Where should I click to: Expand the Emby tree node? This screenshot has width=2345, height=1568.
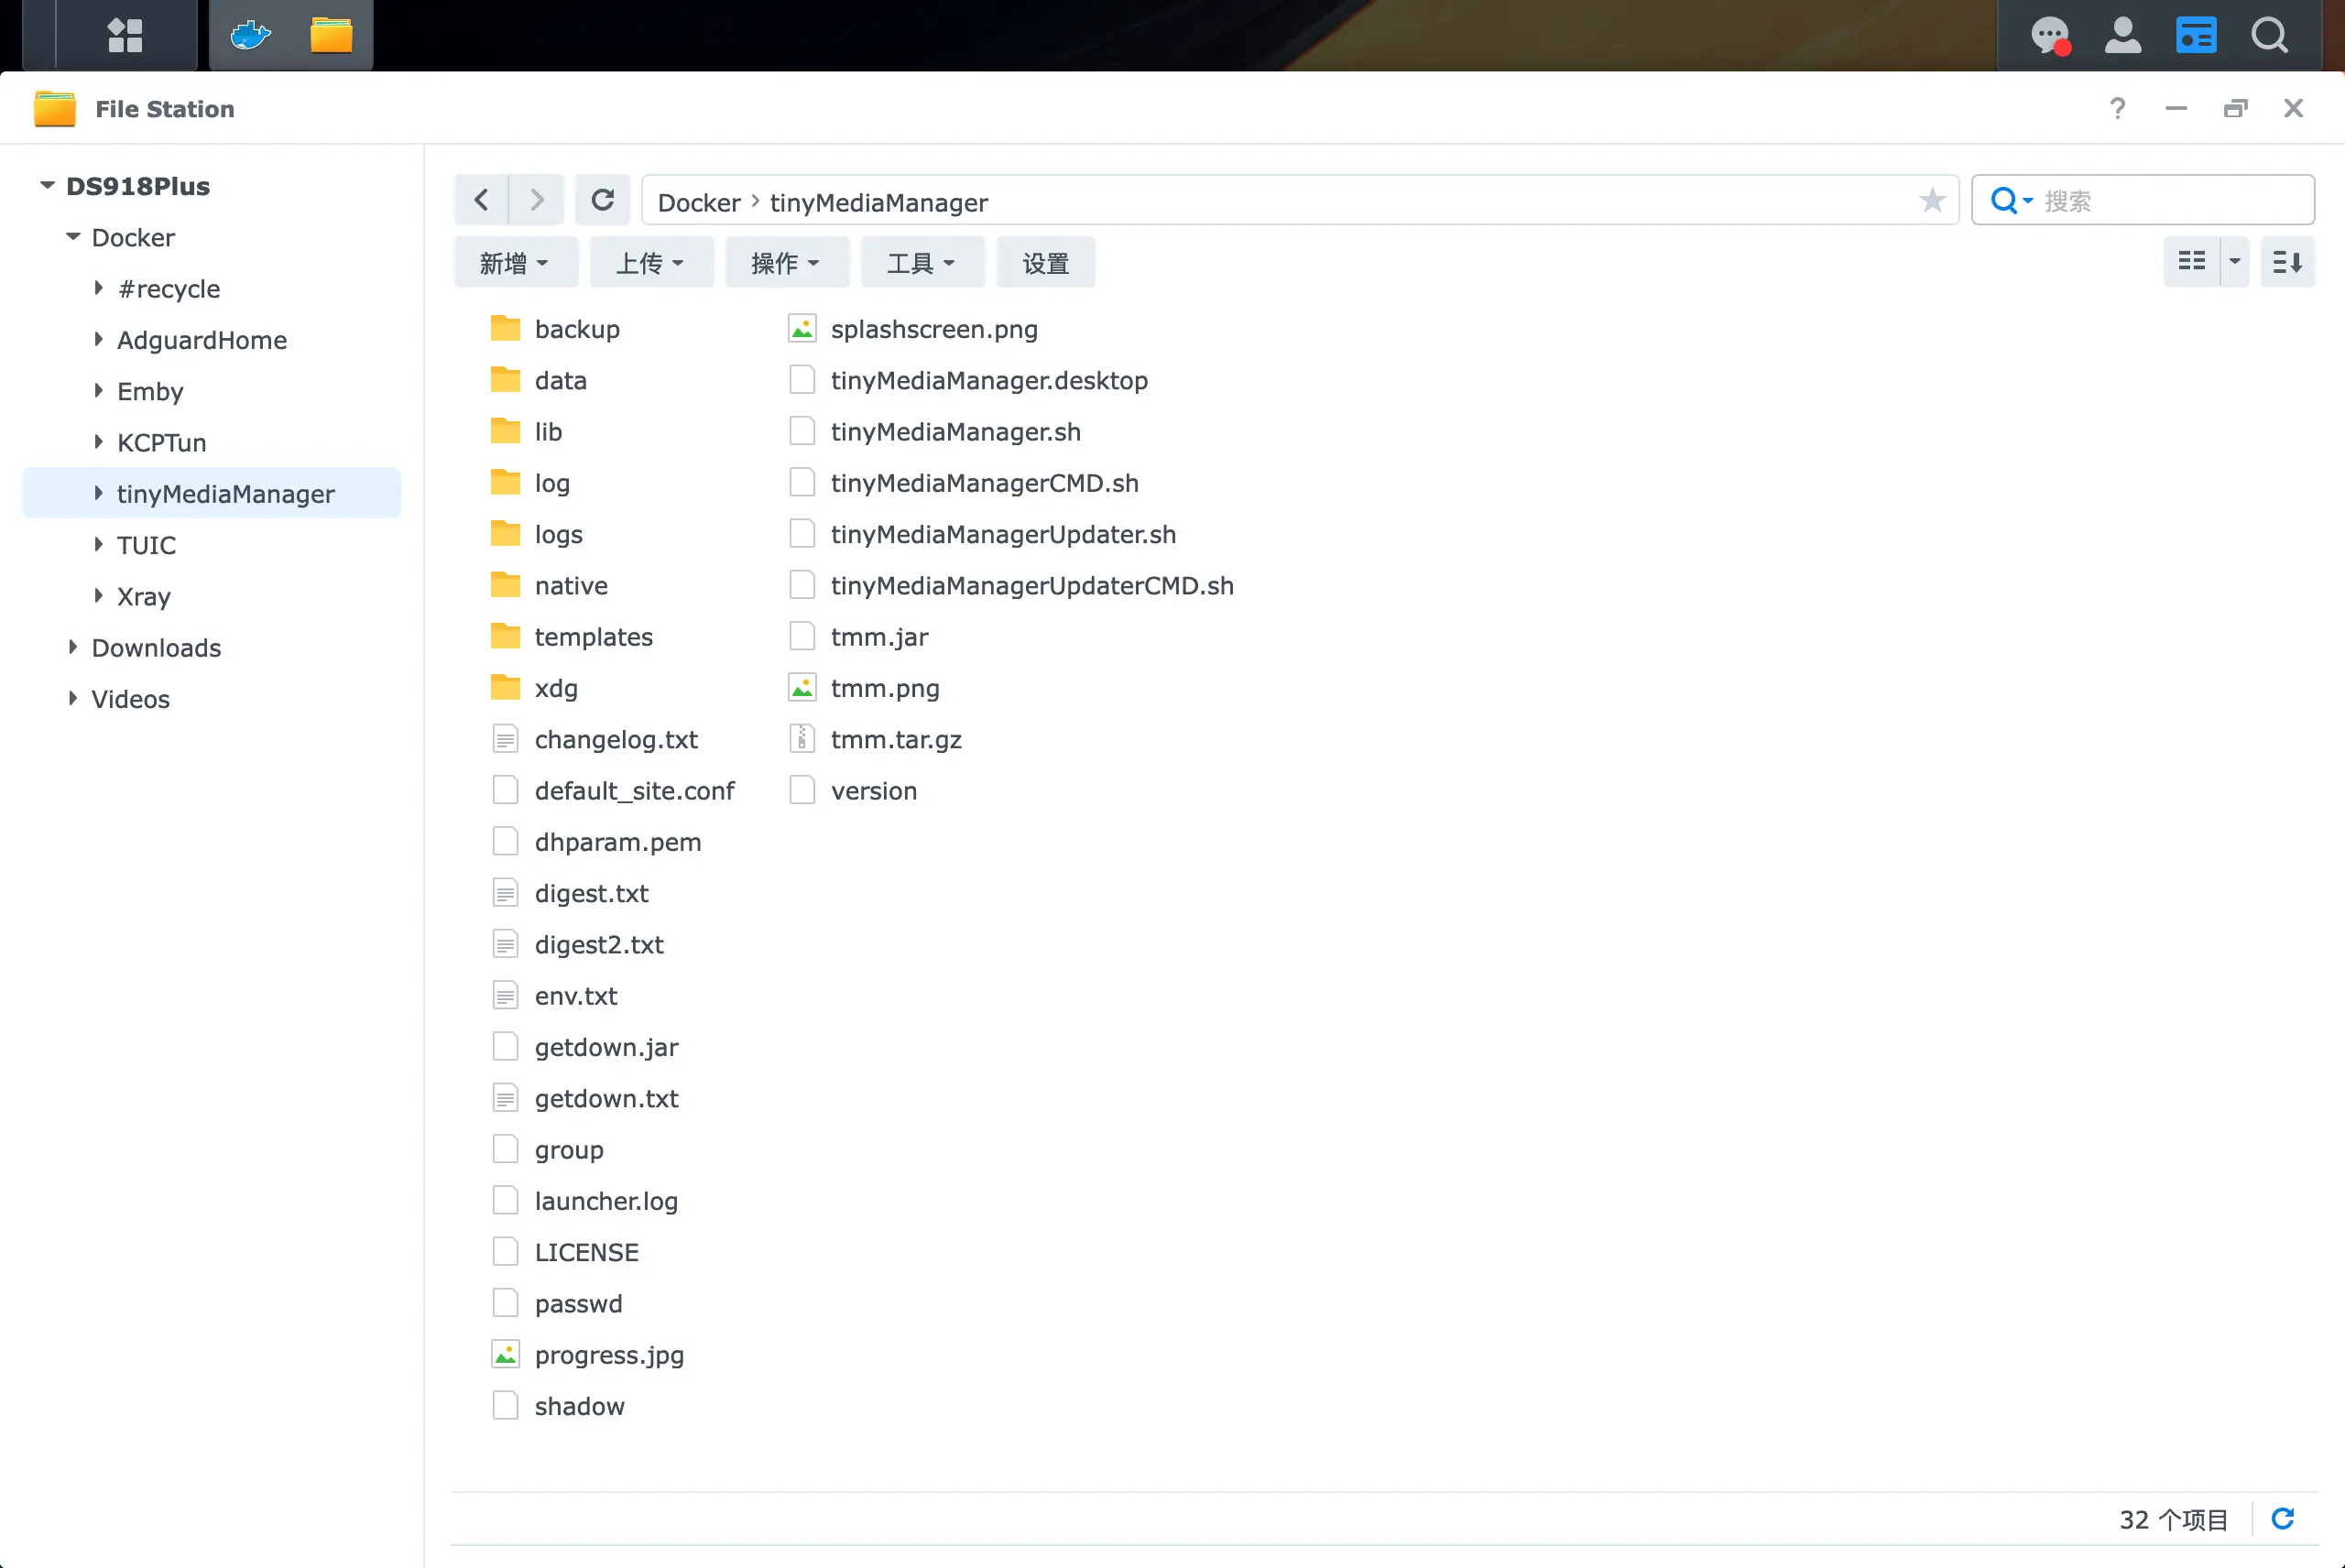(x=98, y=390)
